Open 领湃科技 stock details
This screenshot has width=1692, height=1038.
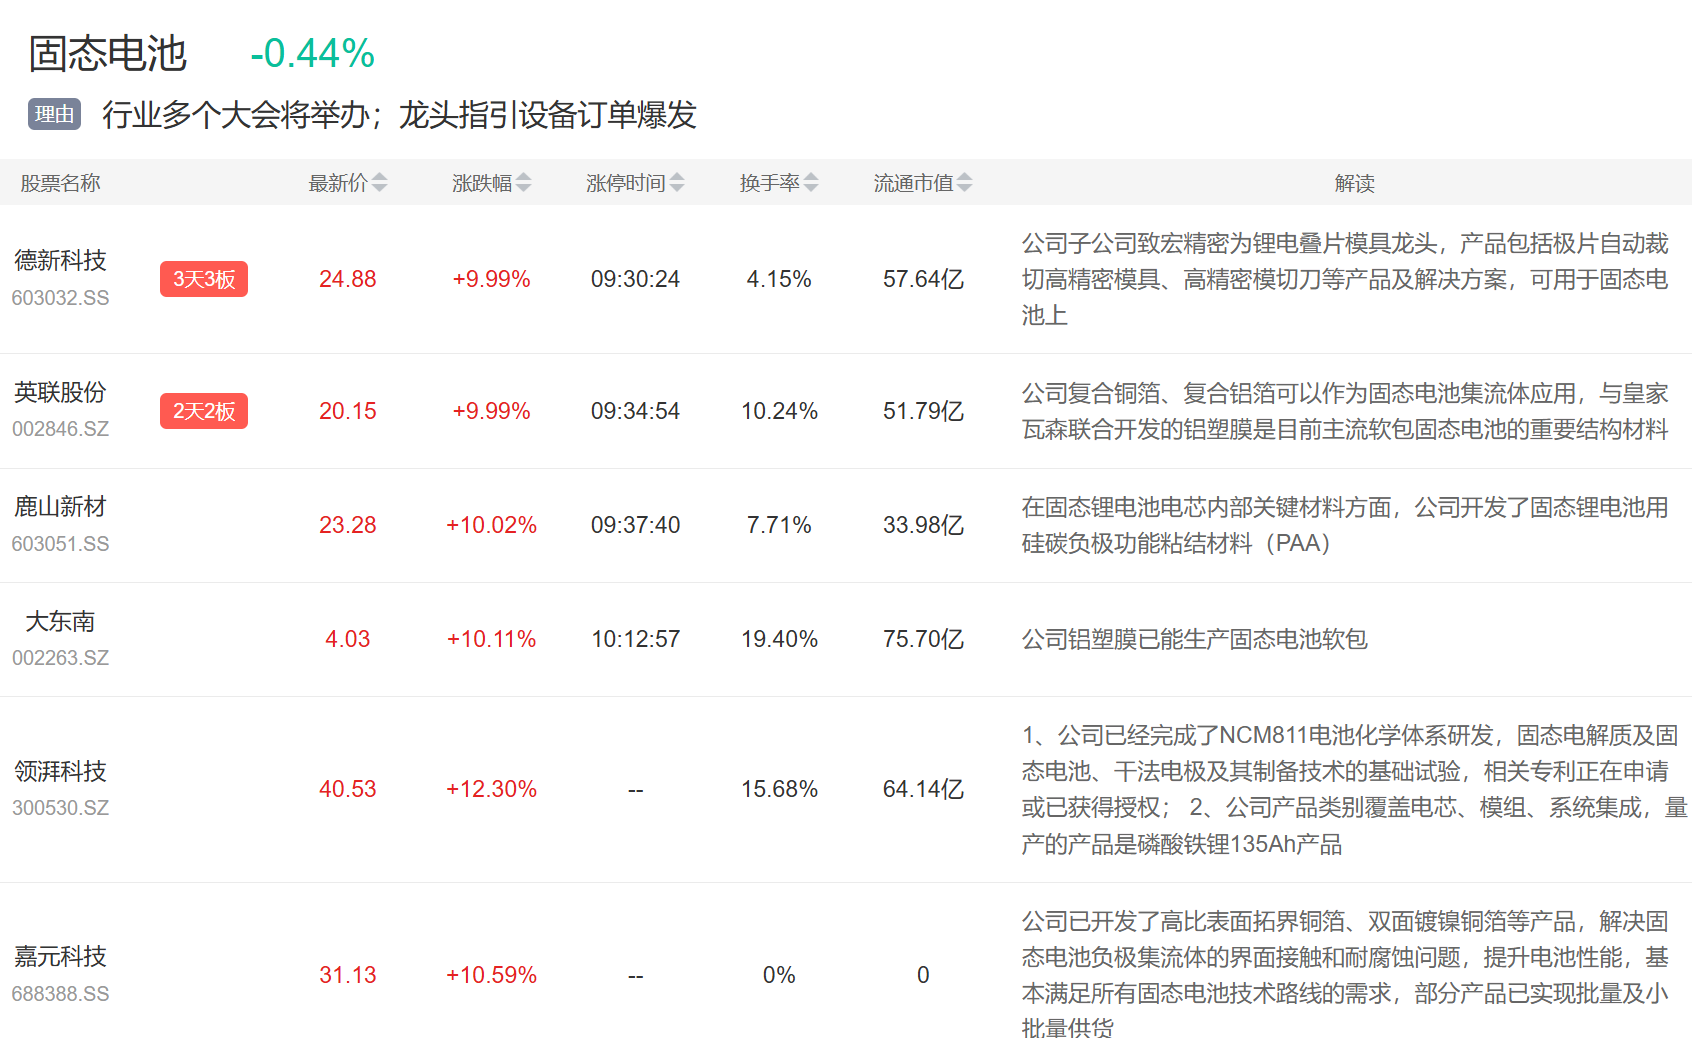click(60, 772)
